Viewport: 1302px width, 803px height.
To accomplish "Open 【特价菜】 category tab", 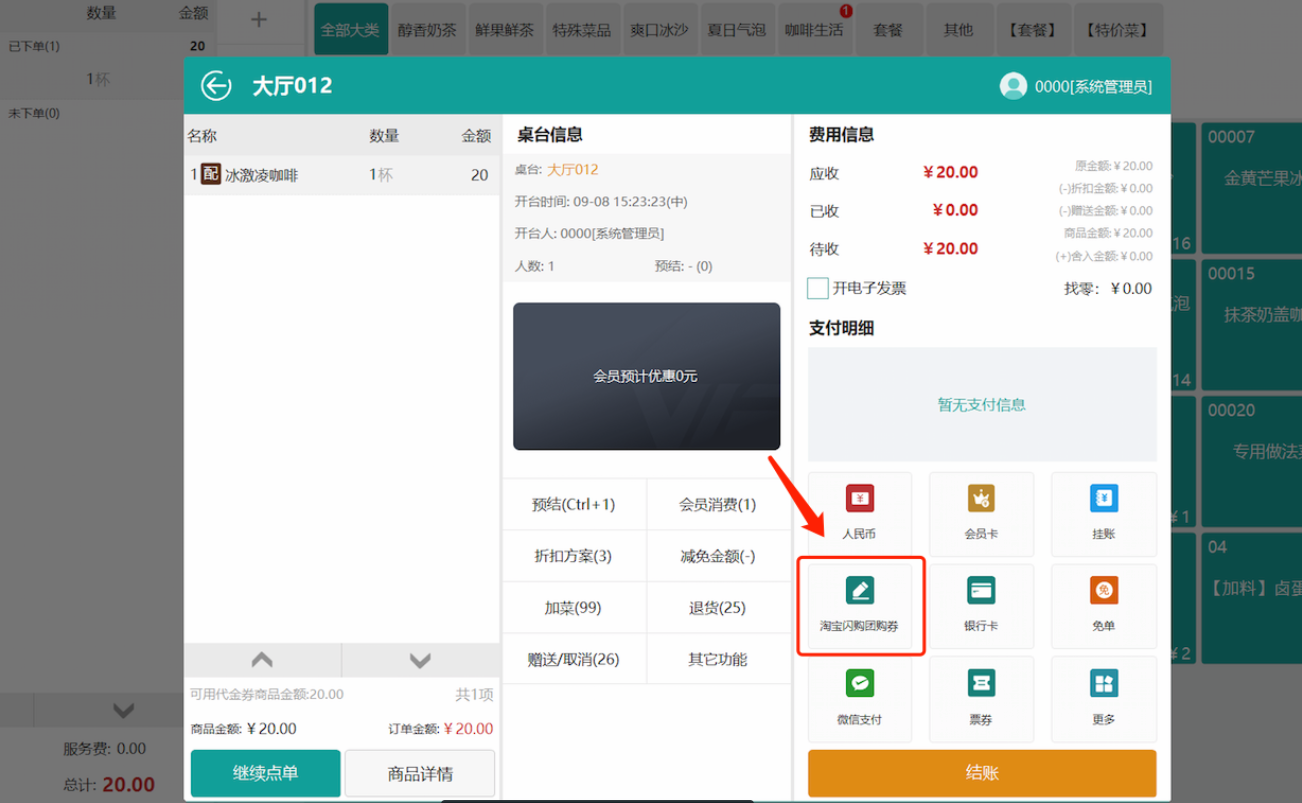I will click(1116, 30).
